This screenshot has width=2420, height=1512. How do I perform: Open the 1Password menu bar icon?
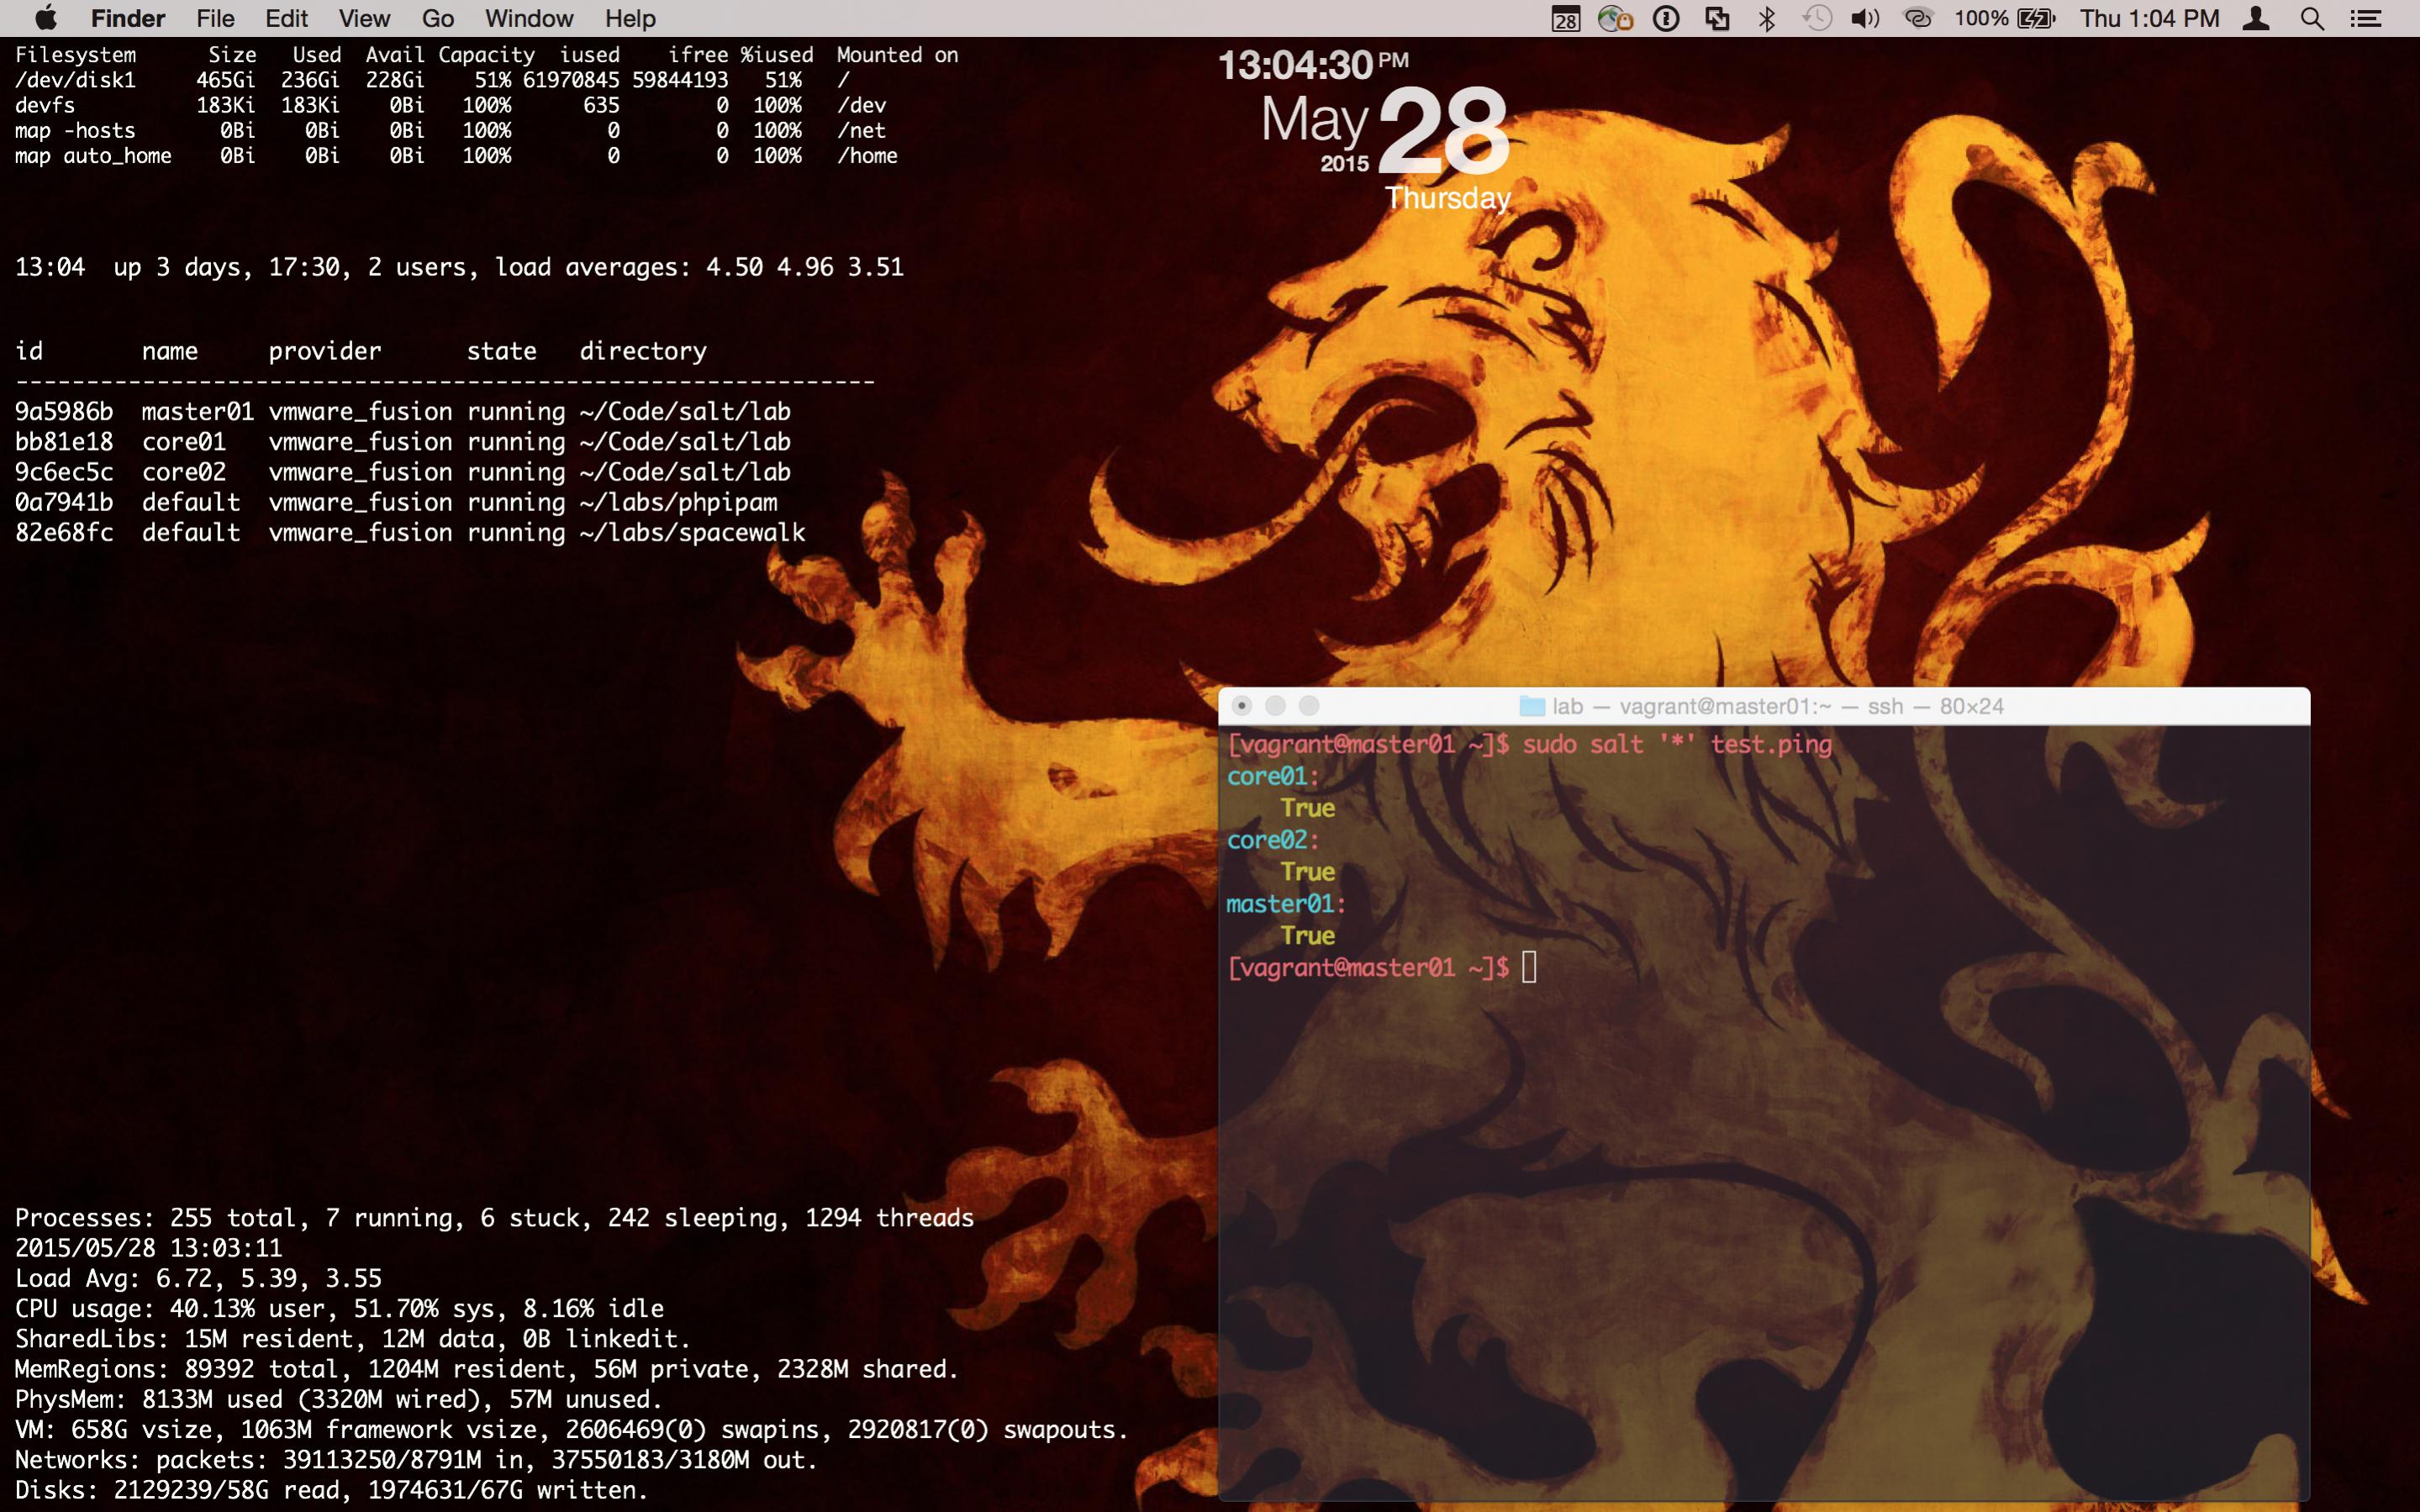pos(1666,18)
